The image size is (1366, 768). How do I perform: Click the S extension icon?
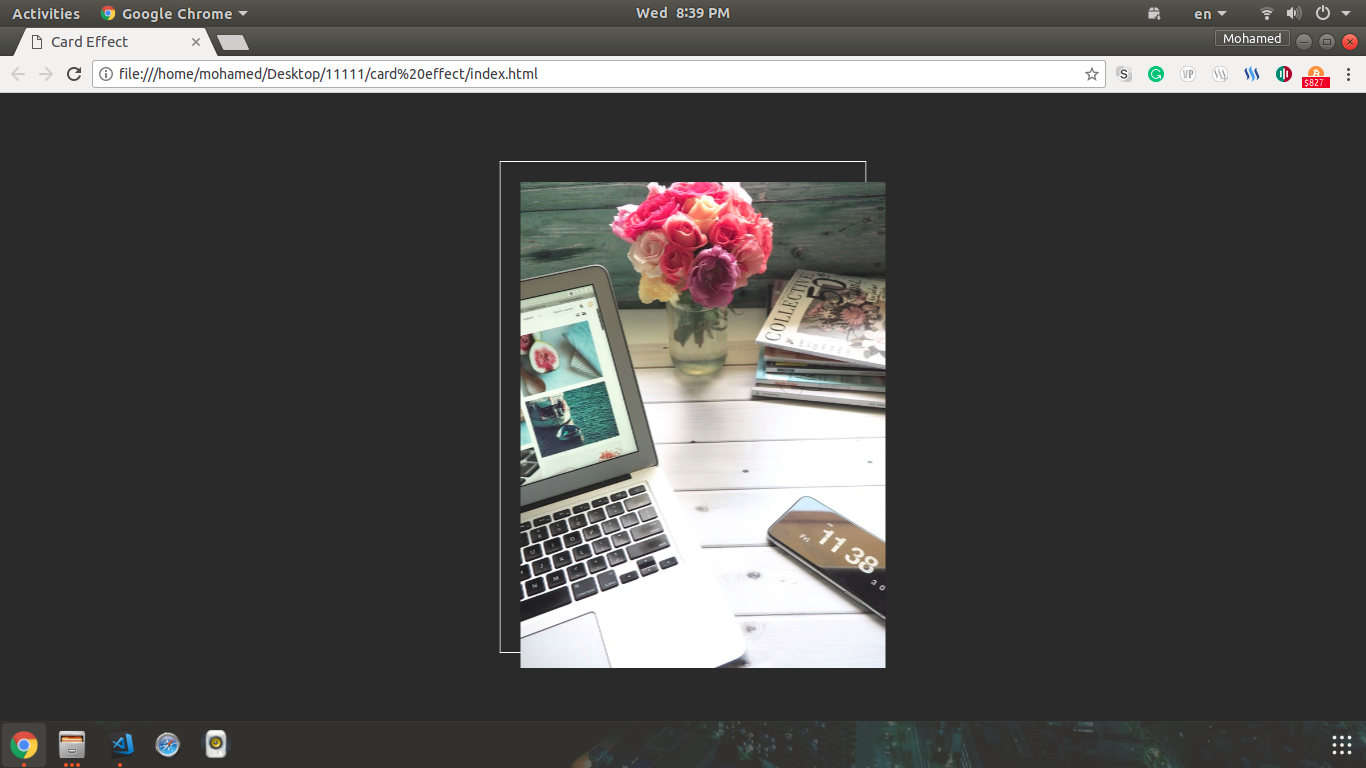[x=1124, y=74]
